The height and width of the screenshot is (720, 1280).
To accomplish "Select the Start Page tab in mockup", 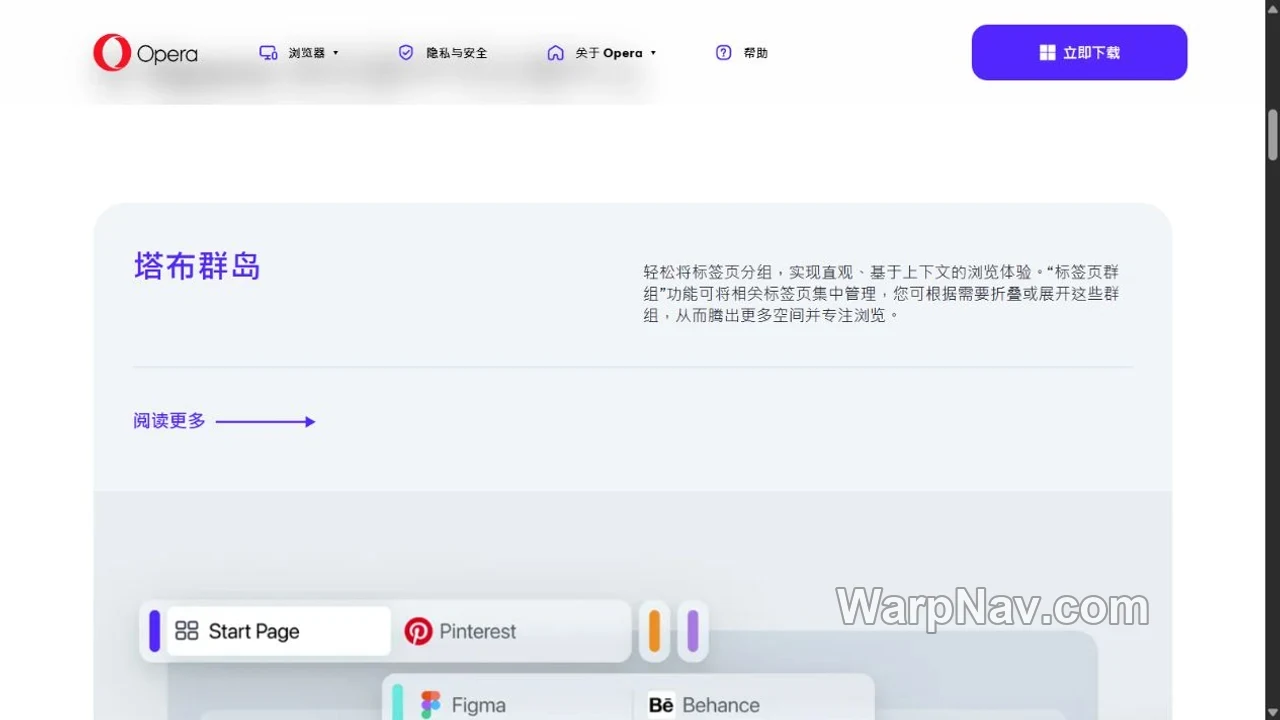I will tap(279, 631).
